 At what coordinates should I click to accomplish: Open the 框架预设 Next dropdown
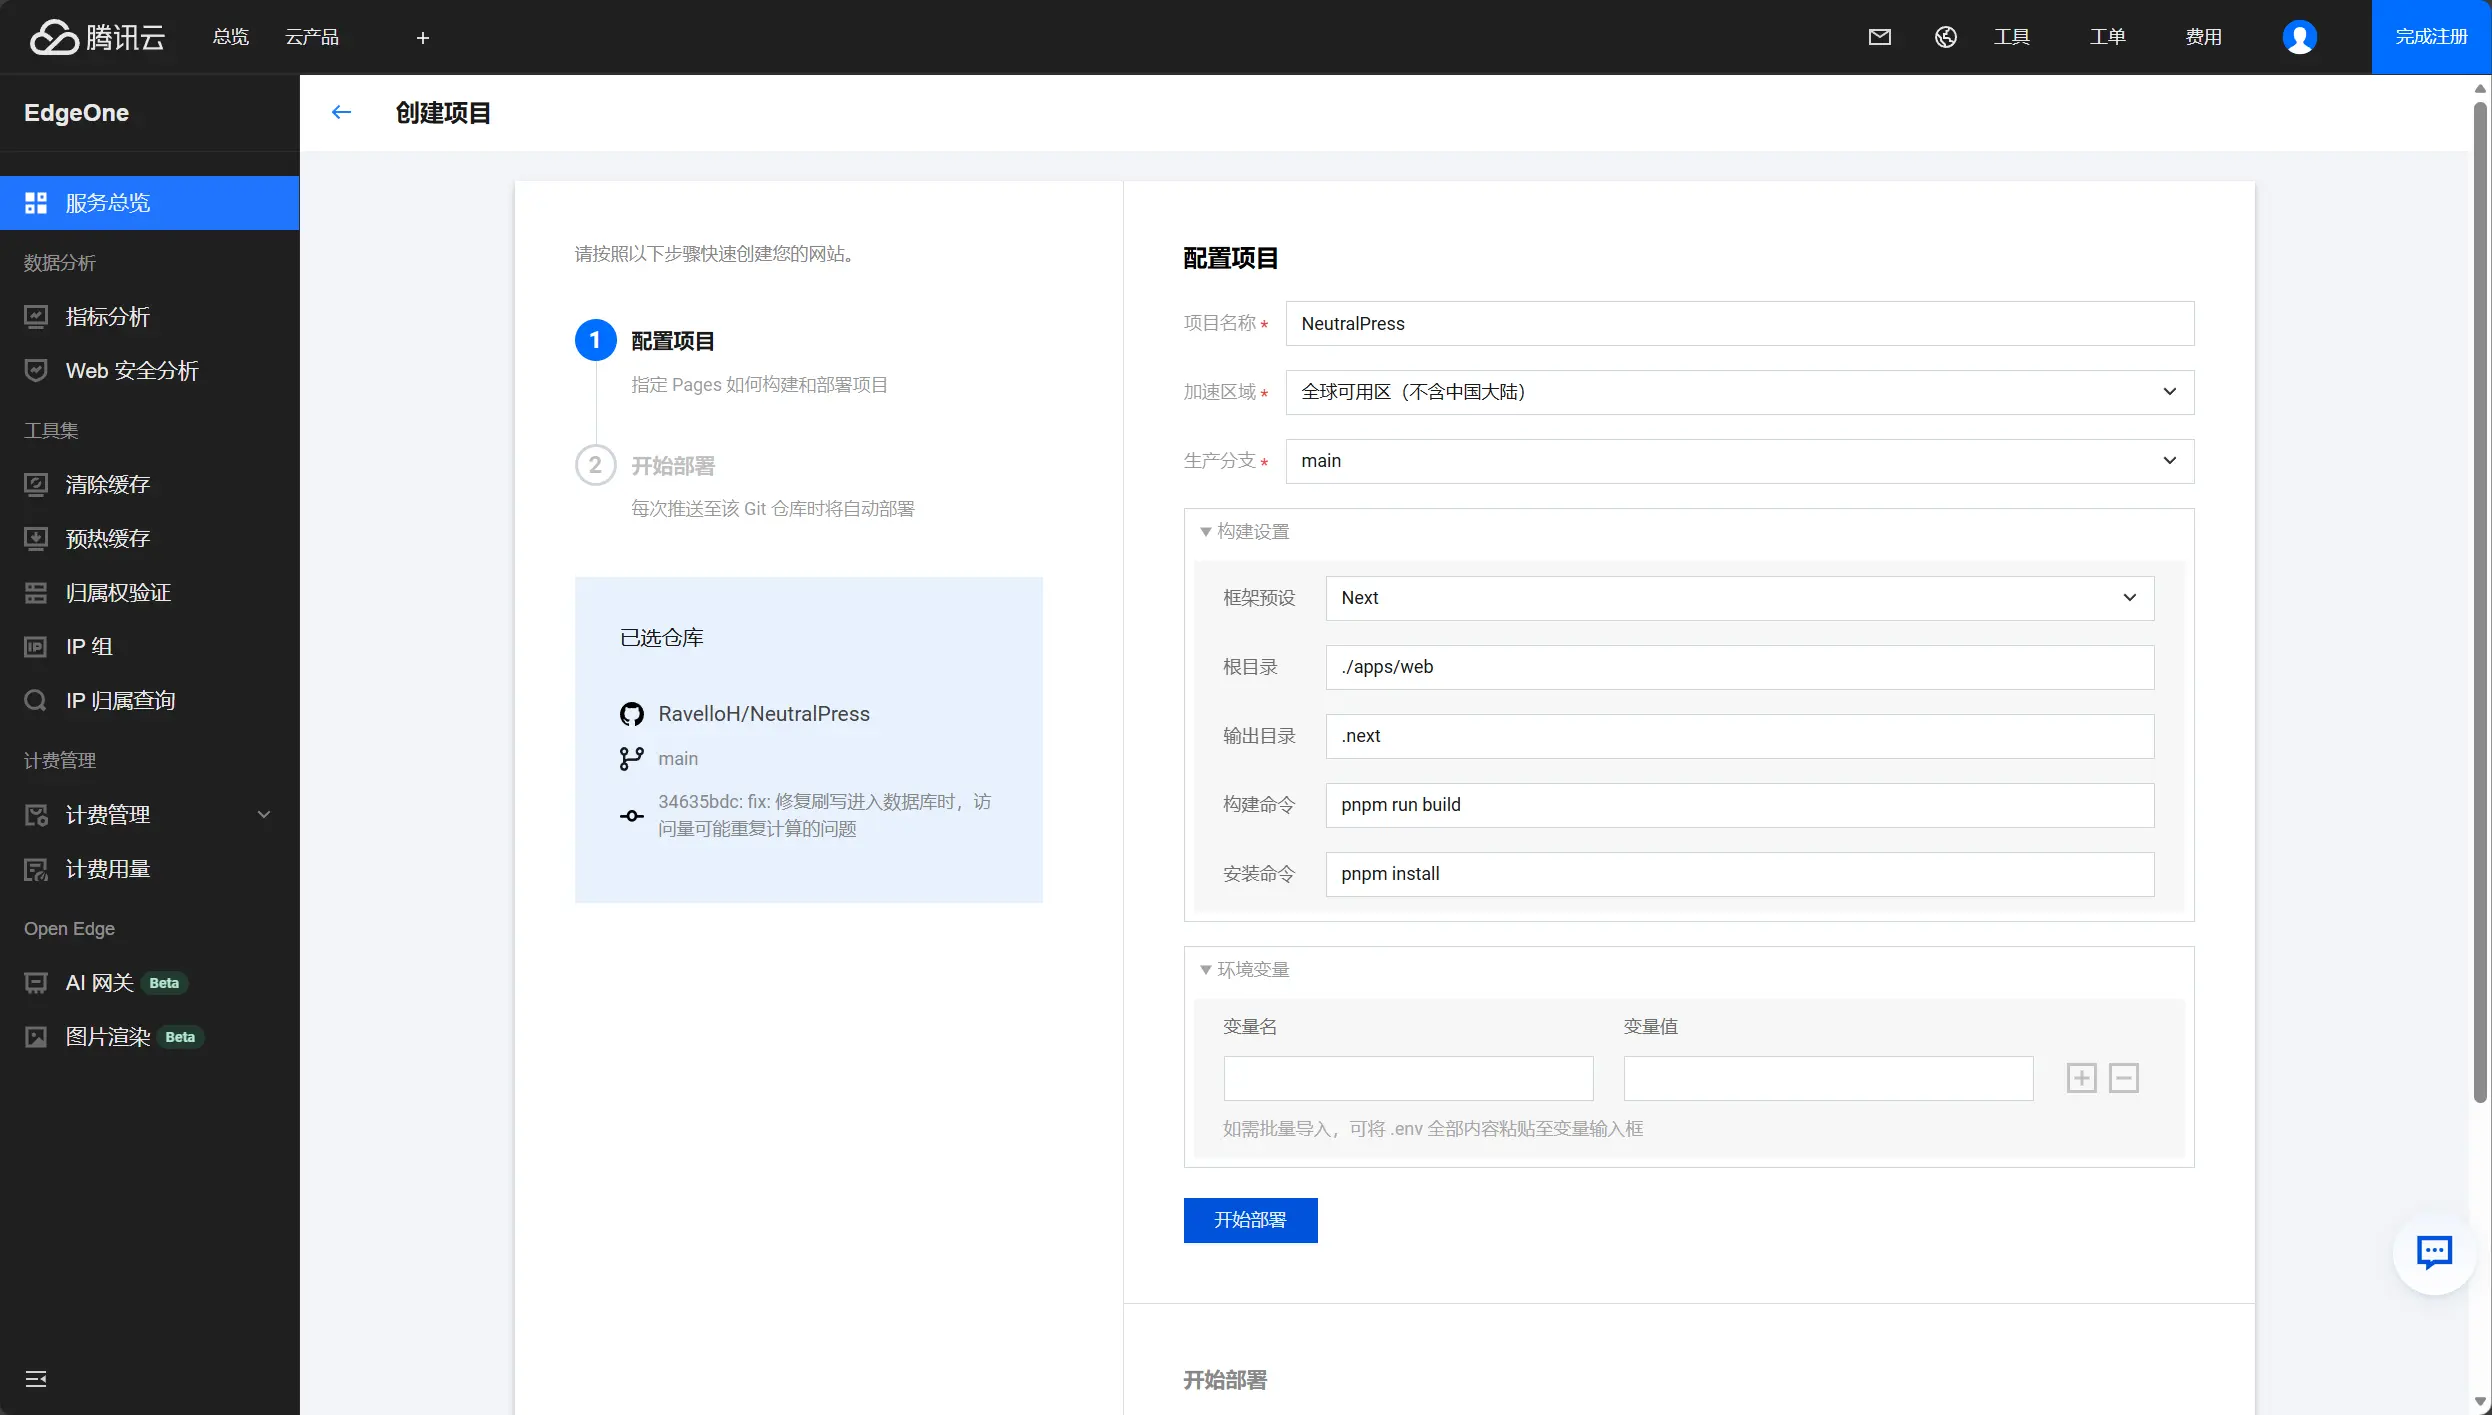coord(1739,598)
